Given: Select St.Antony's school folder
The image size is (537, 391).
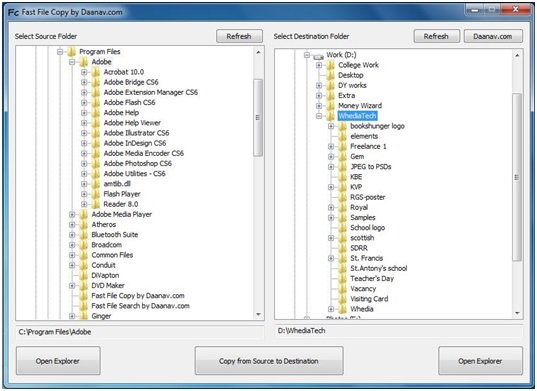Looking at the screenshot, I should point(379,268).
